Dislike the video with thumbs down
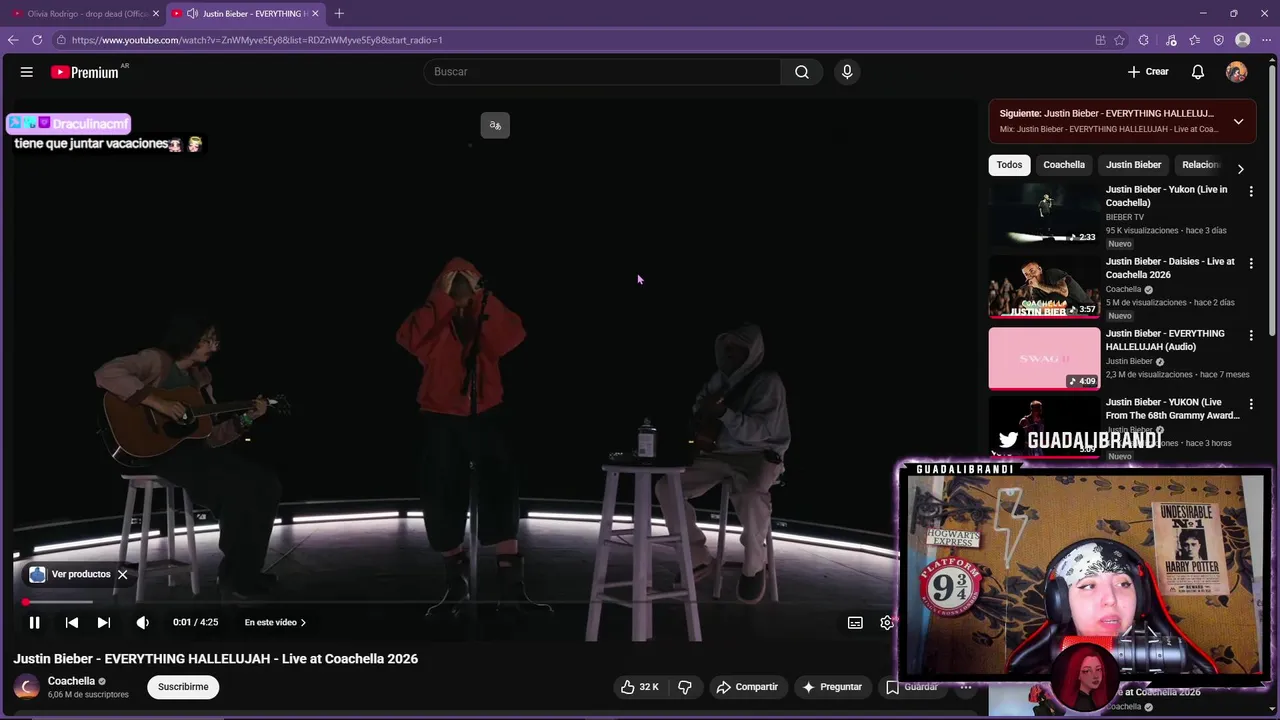 (685, 687)
